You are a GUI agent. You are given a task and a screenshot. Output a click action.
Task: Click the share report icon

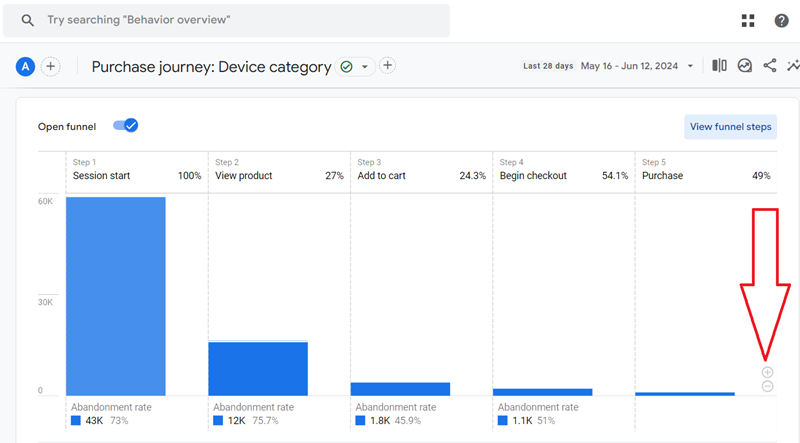point(770,66)
